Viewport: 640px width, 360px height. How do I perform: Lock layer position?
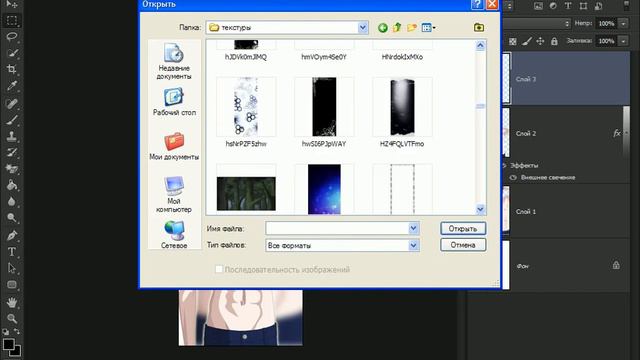540,41
